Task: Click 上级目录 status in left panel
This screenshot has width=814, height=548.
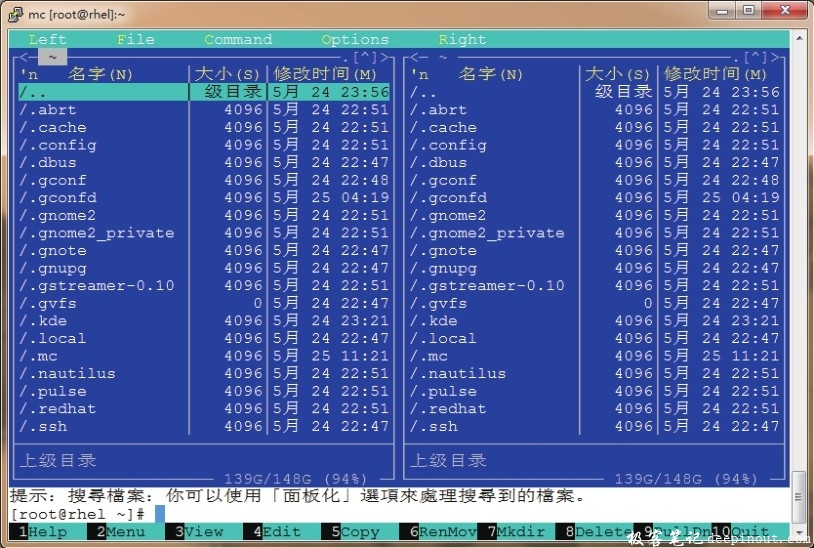Action: (x=58, y=460)
